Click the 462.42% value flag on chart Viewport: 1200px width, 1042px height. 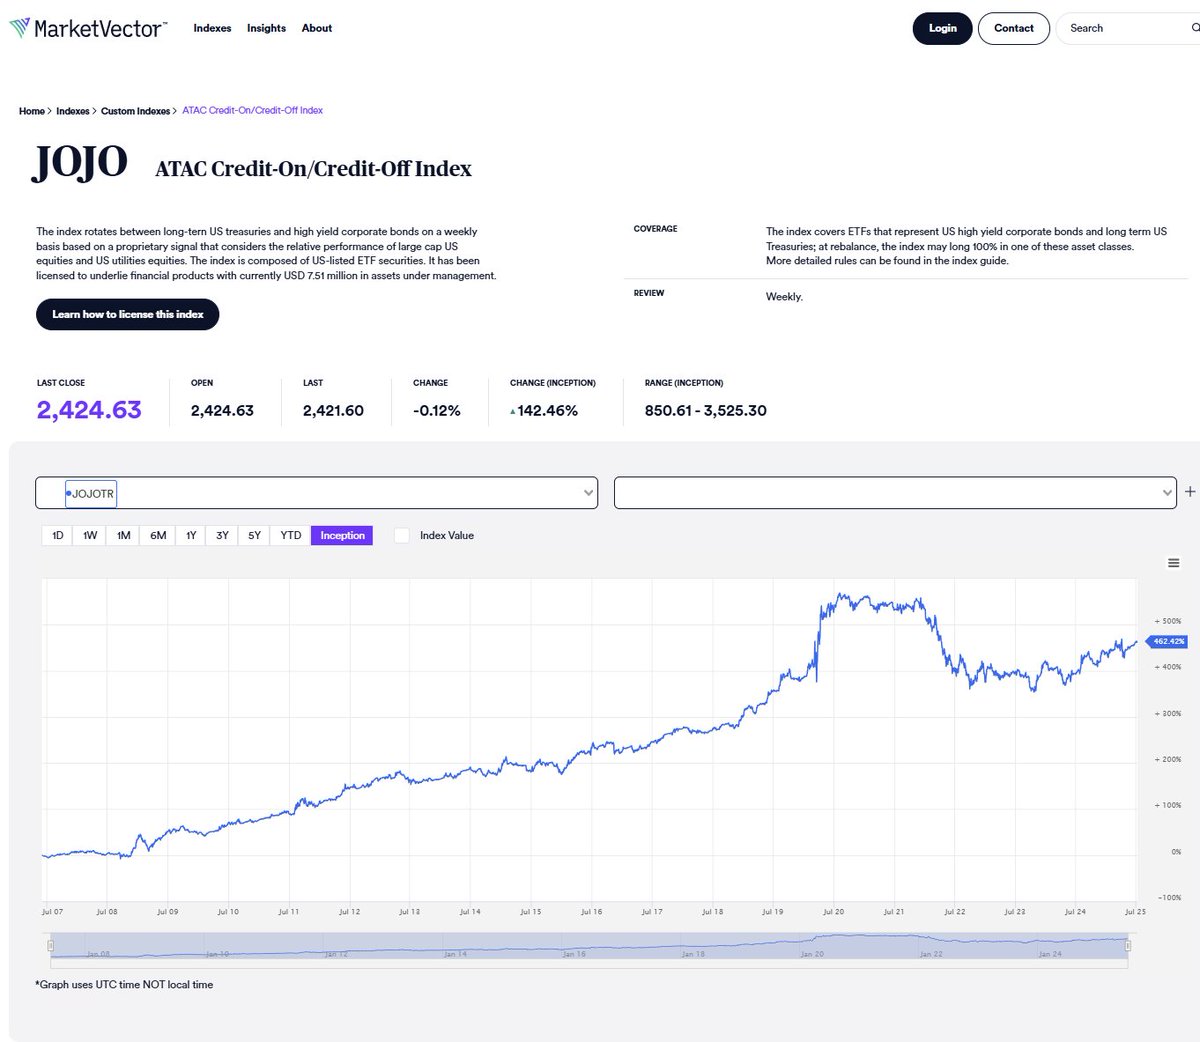point(1166,641)
